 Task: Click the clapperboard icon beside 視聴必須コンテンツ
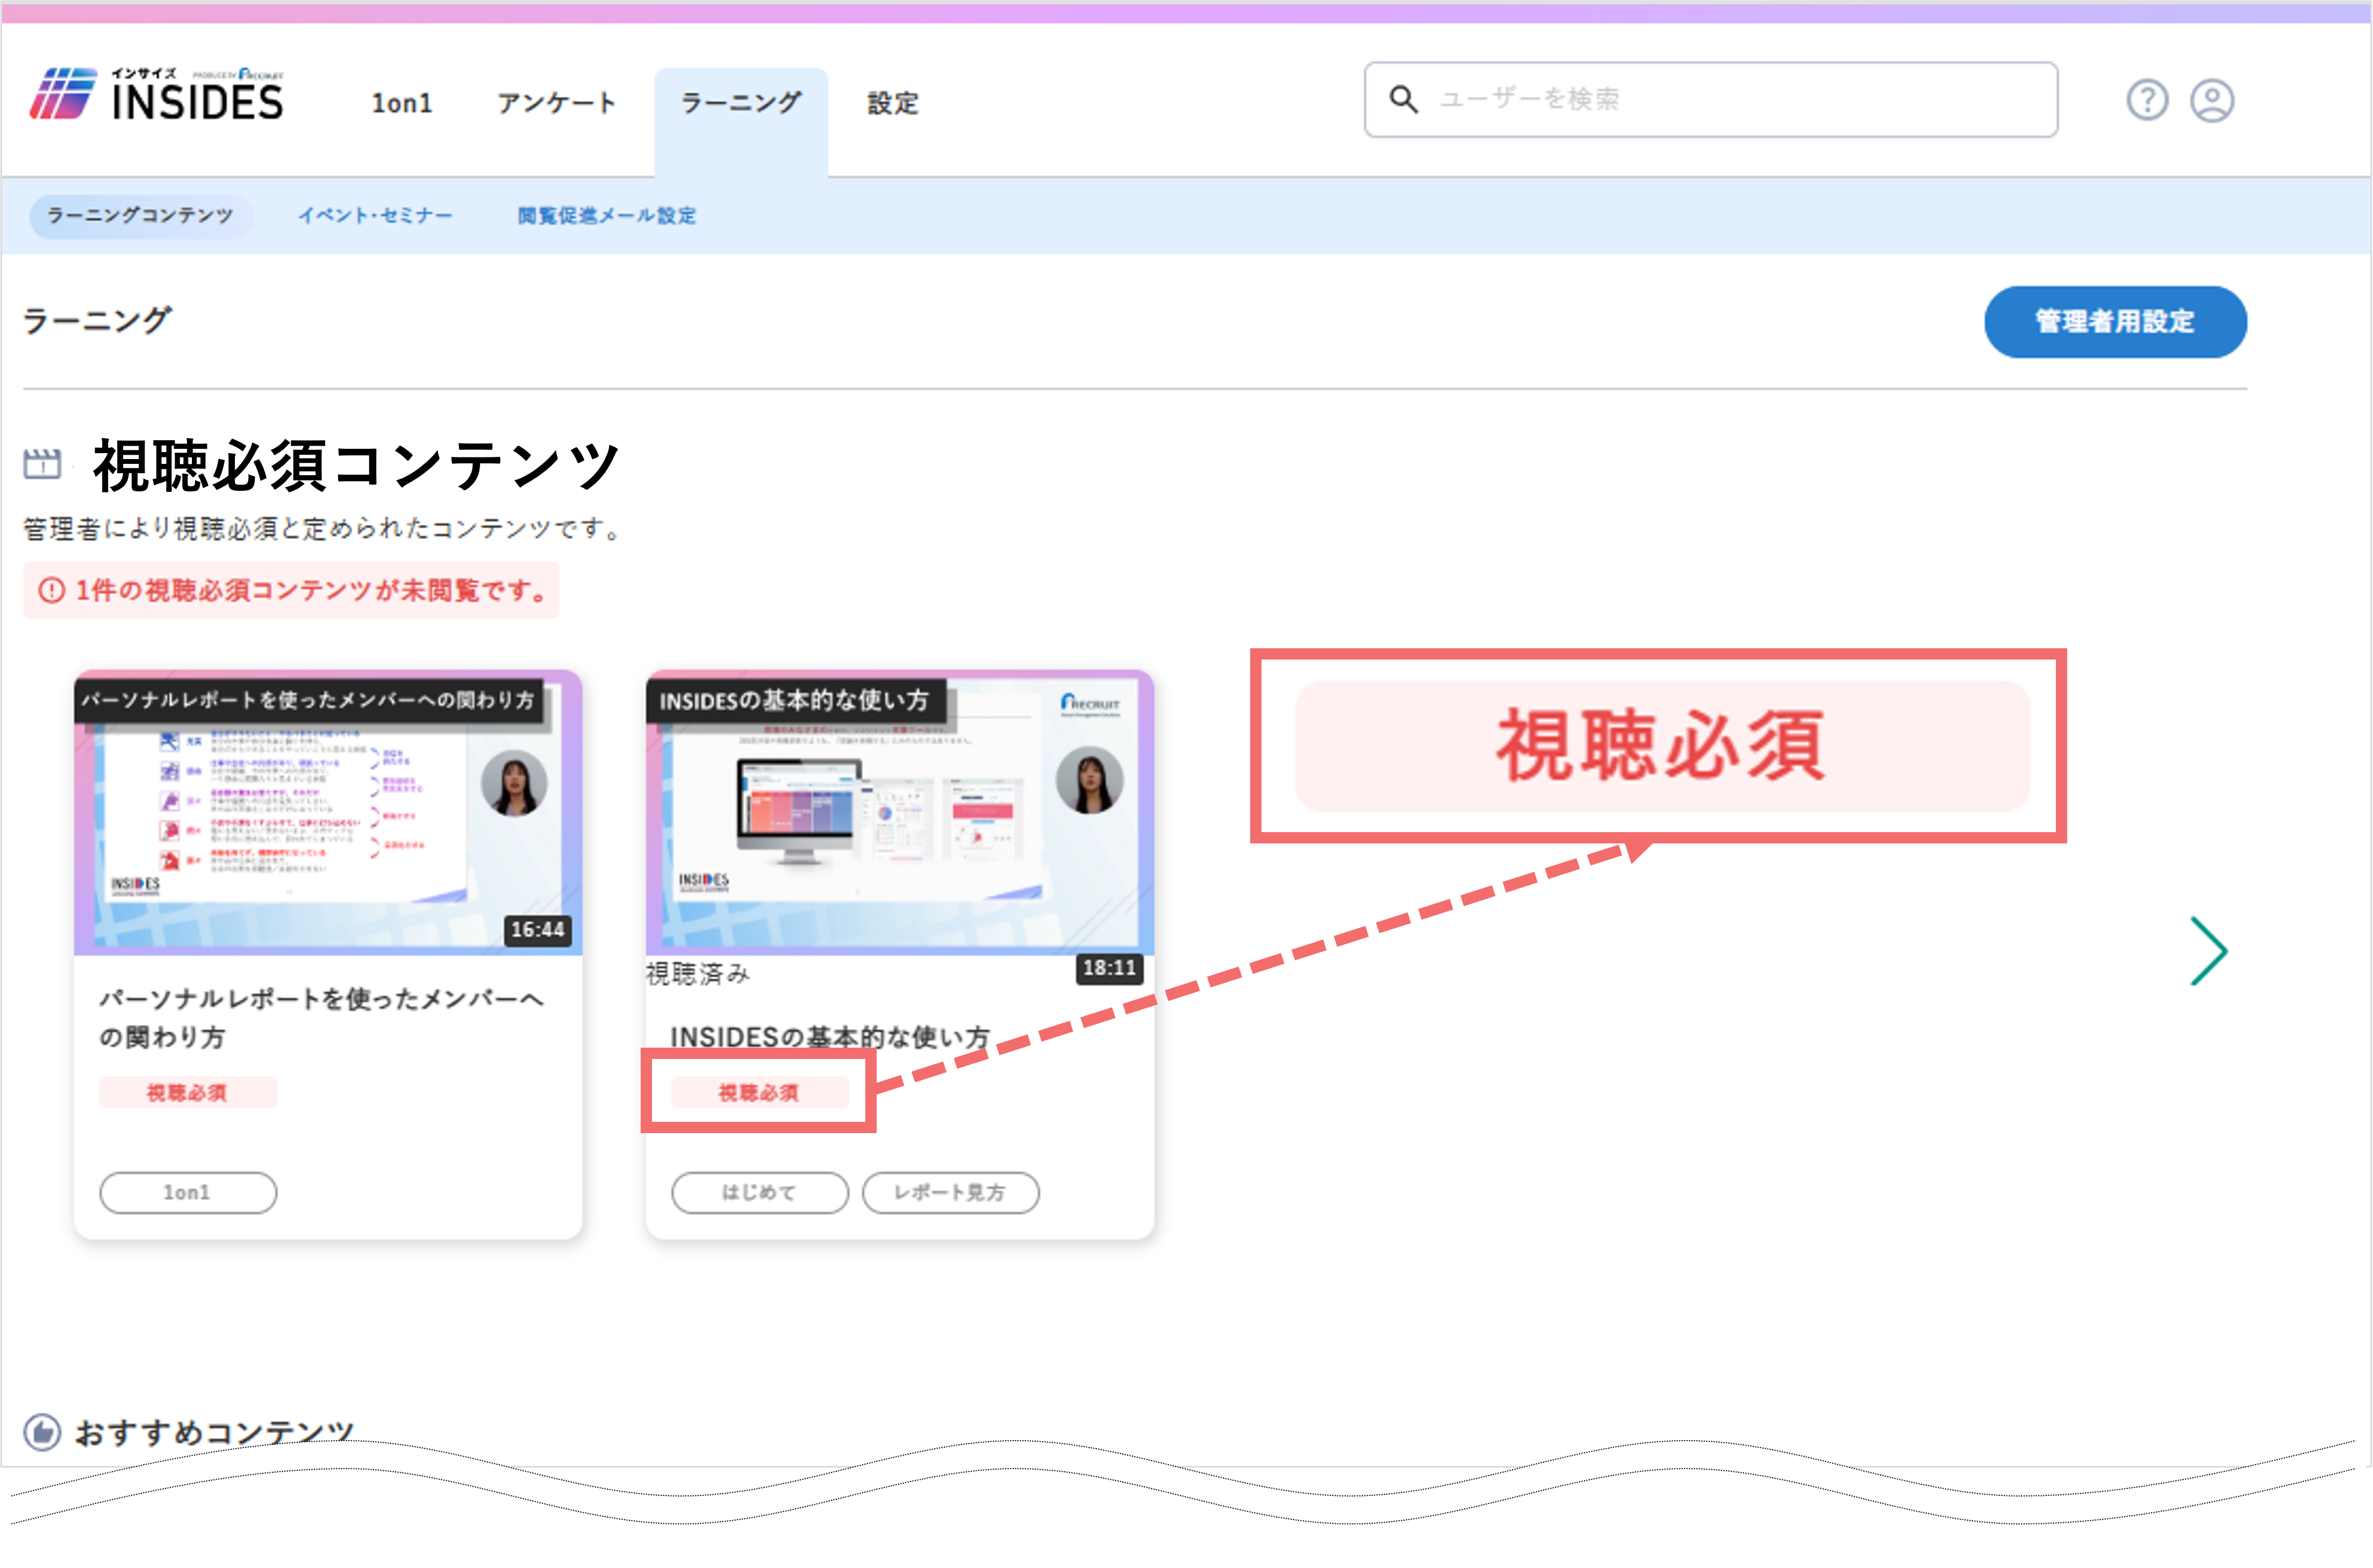42,463
